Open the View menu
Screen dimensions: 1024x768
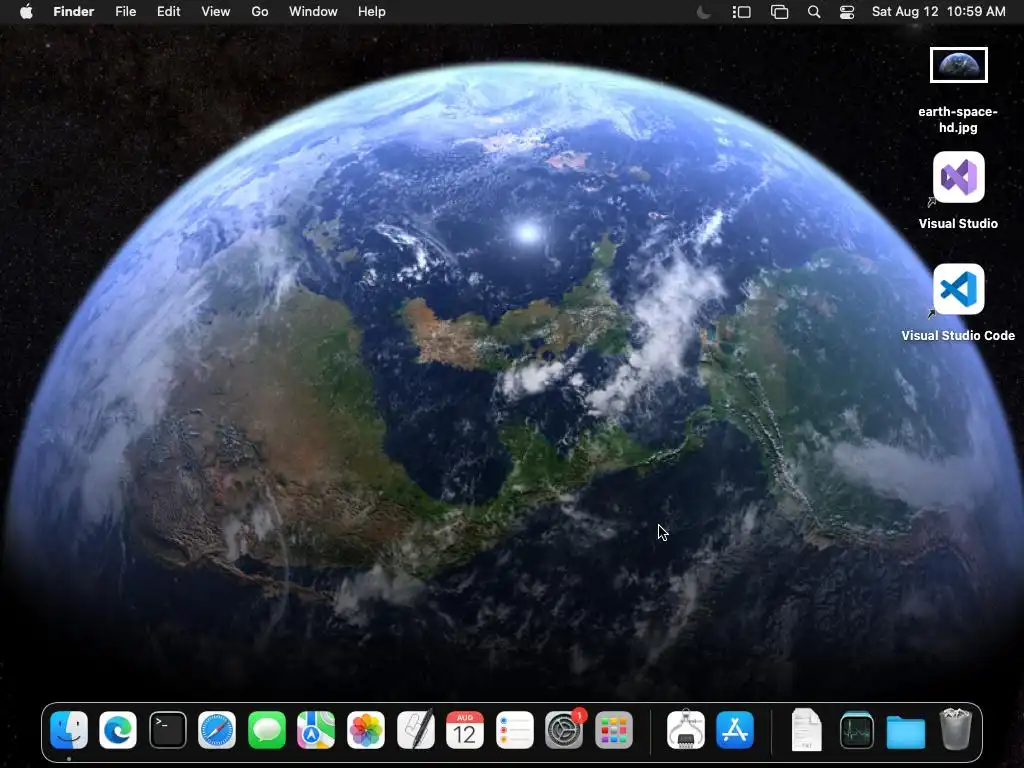pyautogui.click(x=216, y=12)
